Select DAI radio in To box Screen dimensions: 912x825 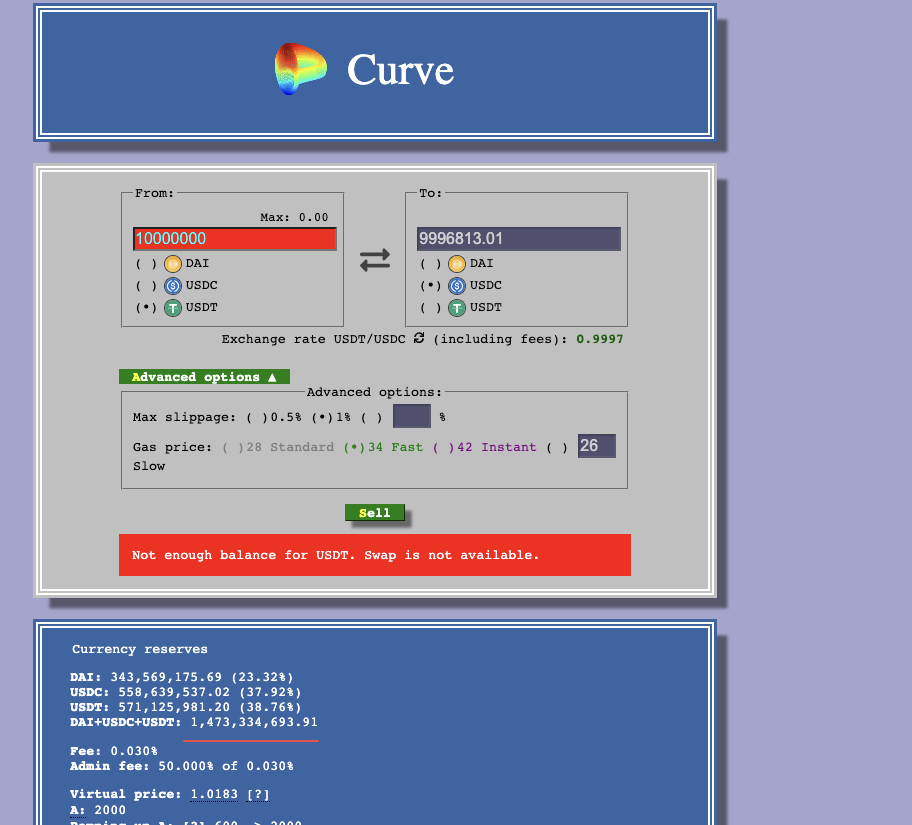(x=430, y=264)
